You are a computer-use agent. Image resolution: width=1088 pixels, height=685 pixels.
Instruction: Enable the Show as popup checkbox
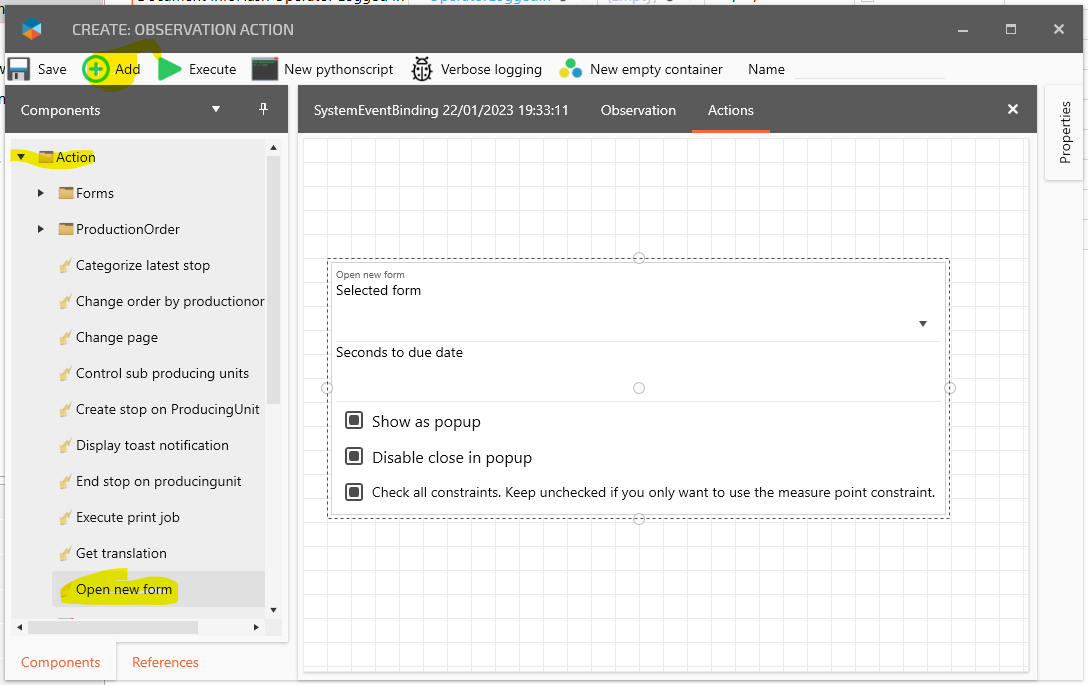354,421
